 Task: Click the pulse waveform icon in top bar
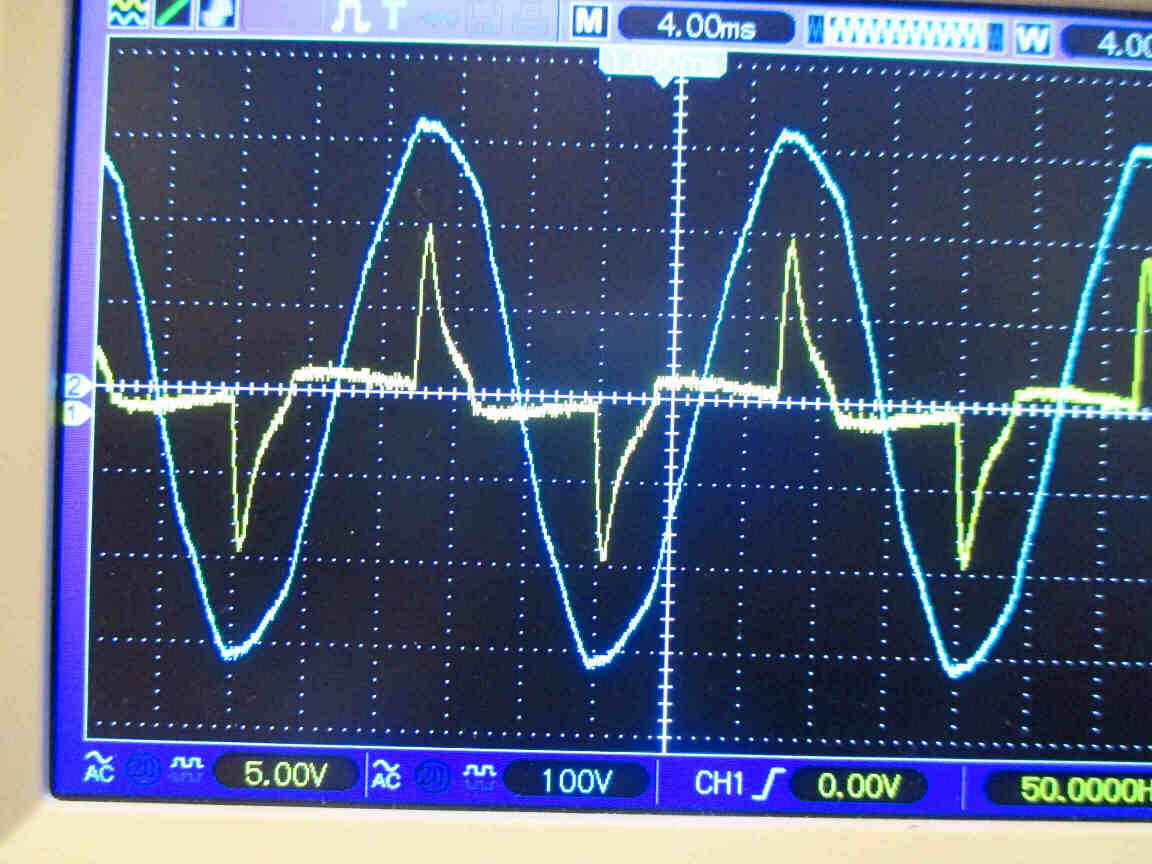[350, 16]
